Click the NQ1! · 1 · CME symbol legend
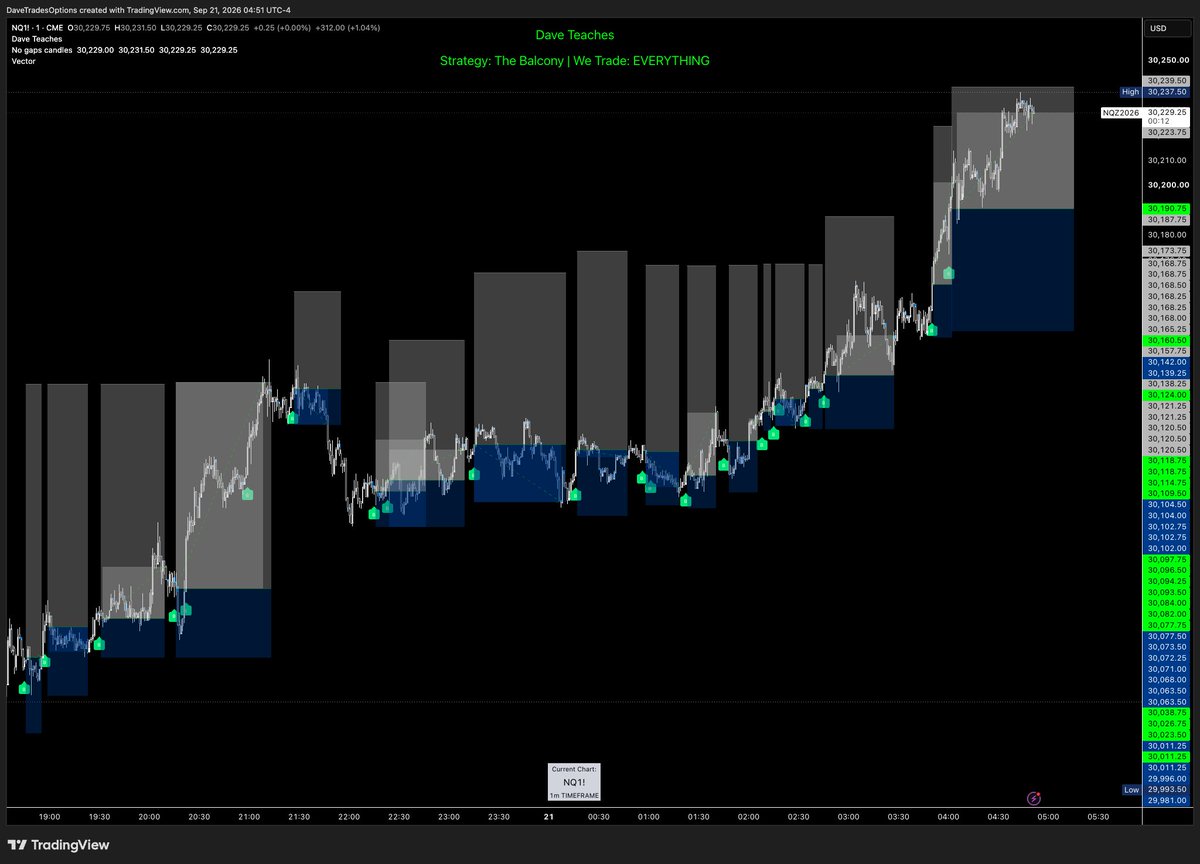1200x864 pixels. pyautogui.click(x=36, y=28)
